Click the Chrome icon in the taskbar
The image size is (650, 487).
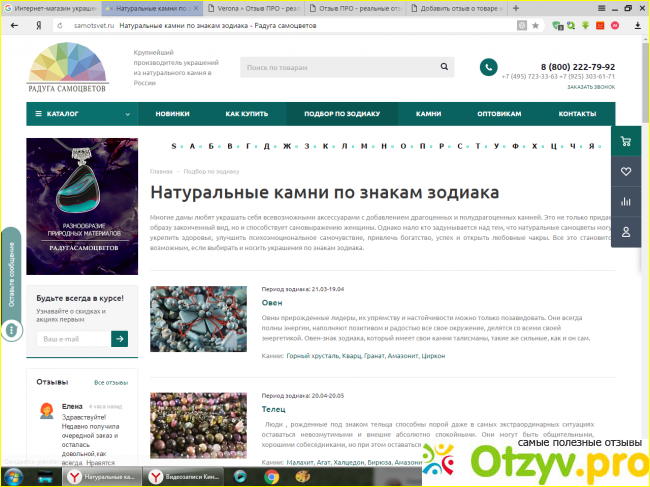[271, 477]
